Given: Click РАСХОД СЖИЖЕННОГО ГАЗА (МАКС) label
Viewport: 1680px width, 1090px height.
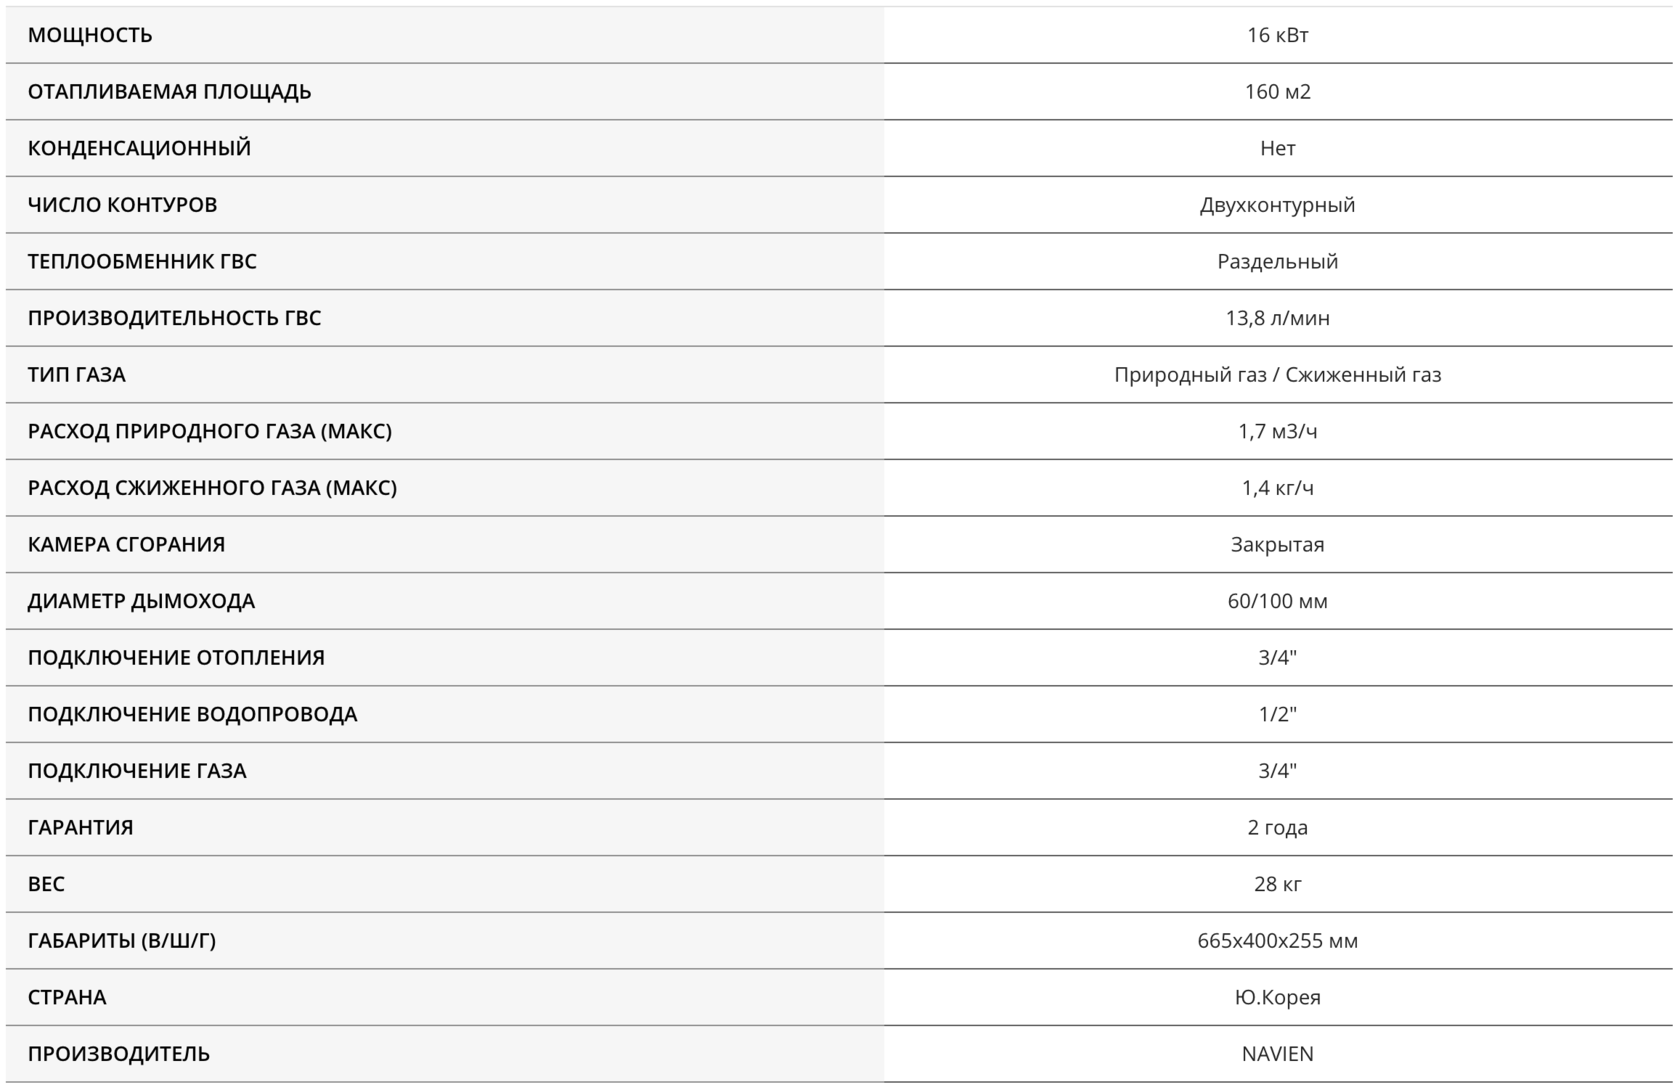Looking at the screenshot, I should click(212, 488).
